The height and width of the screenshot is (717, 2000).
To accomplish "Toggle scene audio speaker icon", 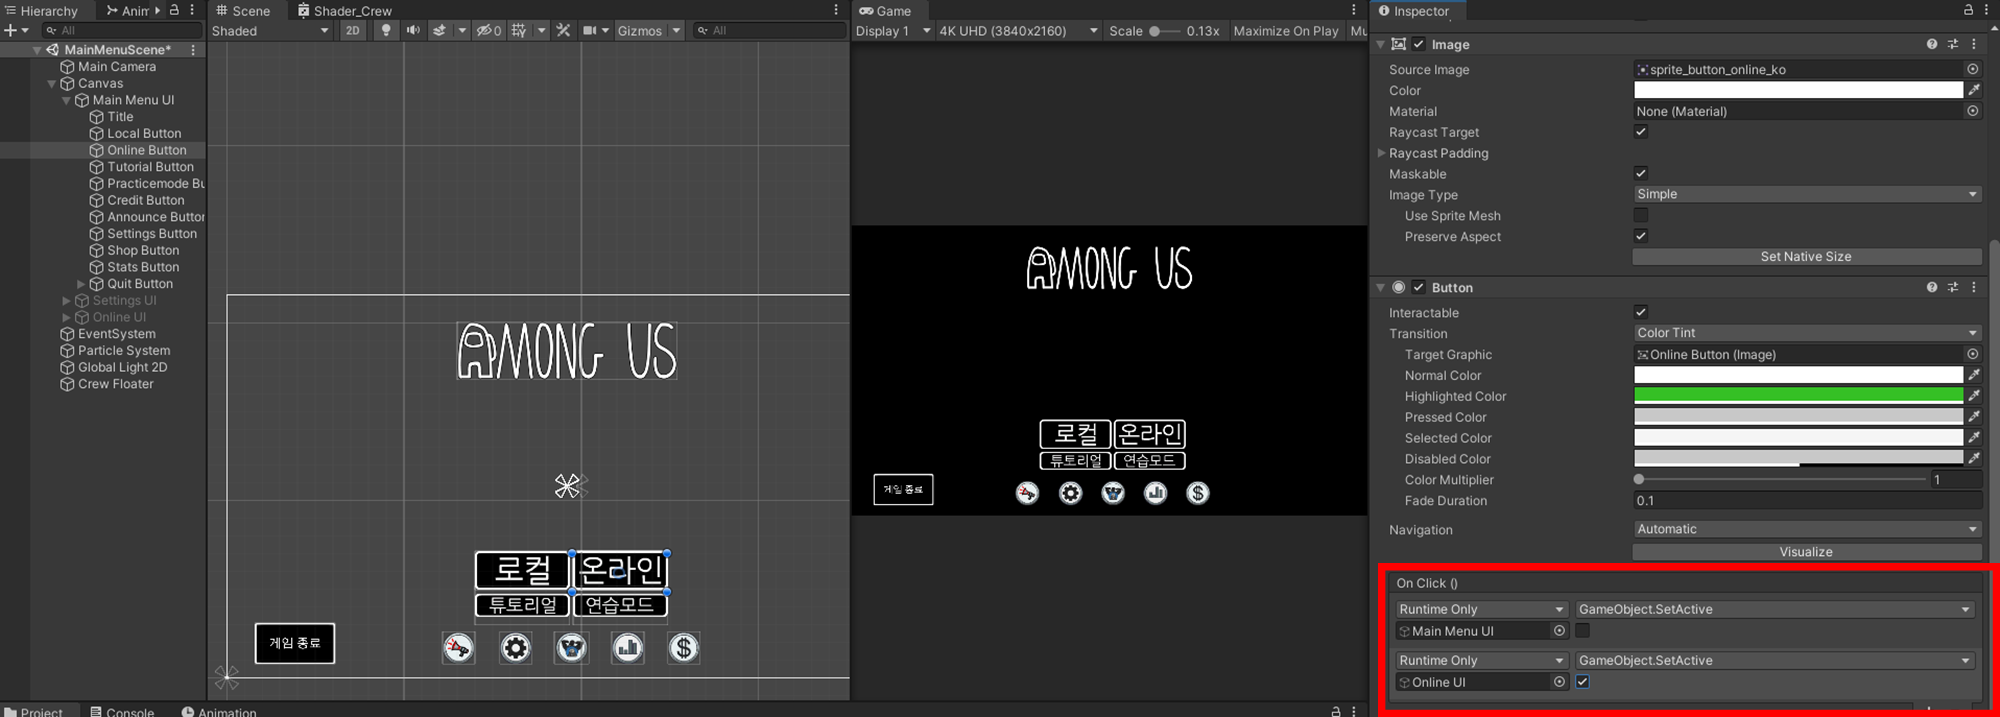I will click(413, 31).
